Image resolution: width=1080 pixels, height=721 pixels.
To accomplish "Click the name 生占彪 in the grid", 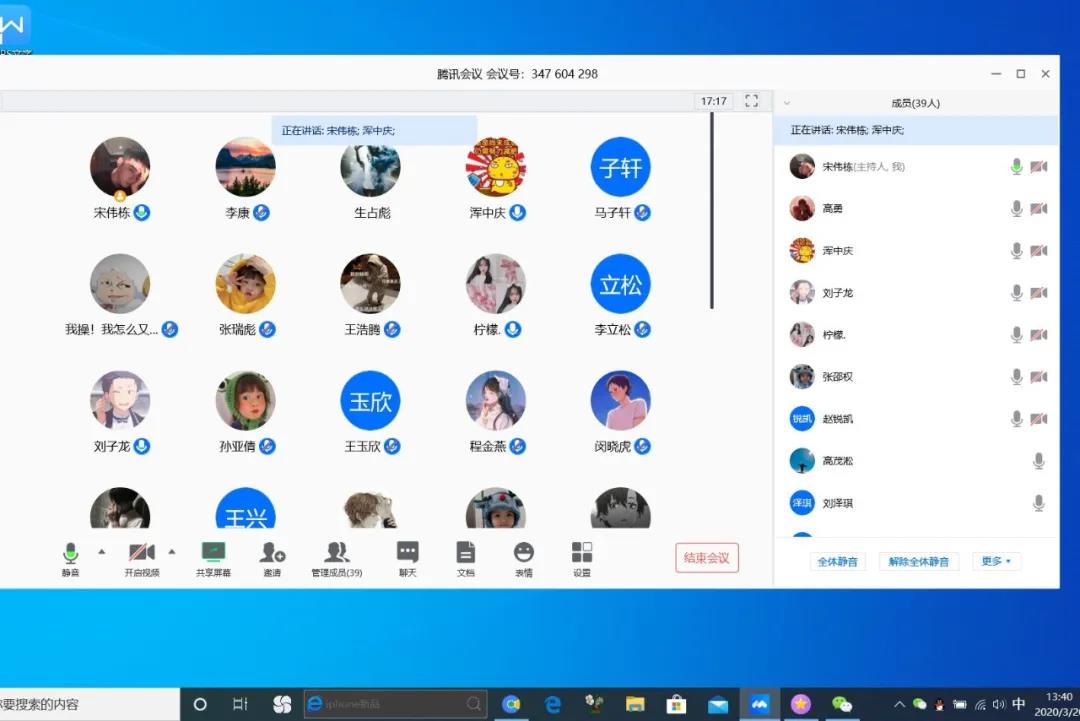I will (x=373, y=213).
